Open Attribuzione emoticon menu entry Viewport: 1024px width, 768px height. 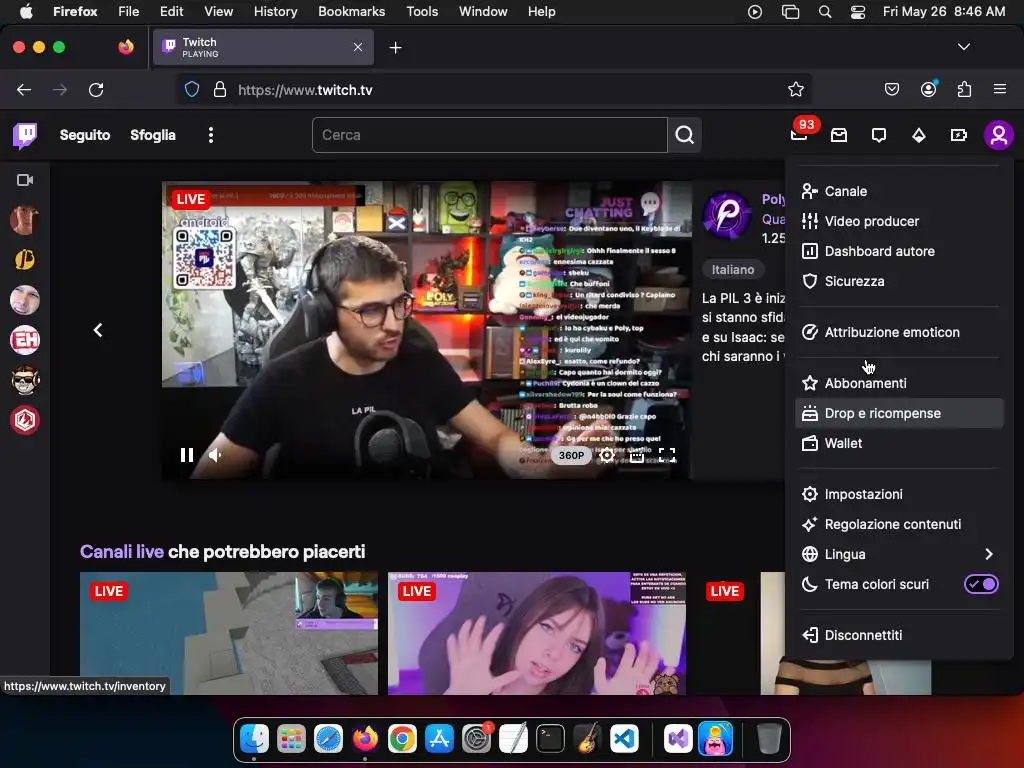(900, 332)
